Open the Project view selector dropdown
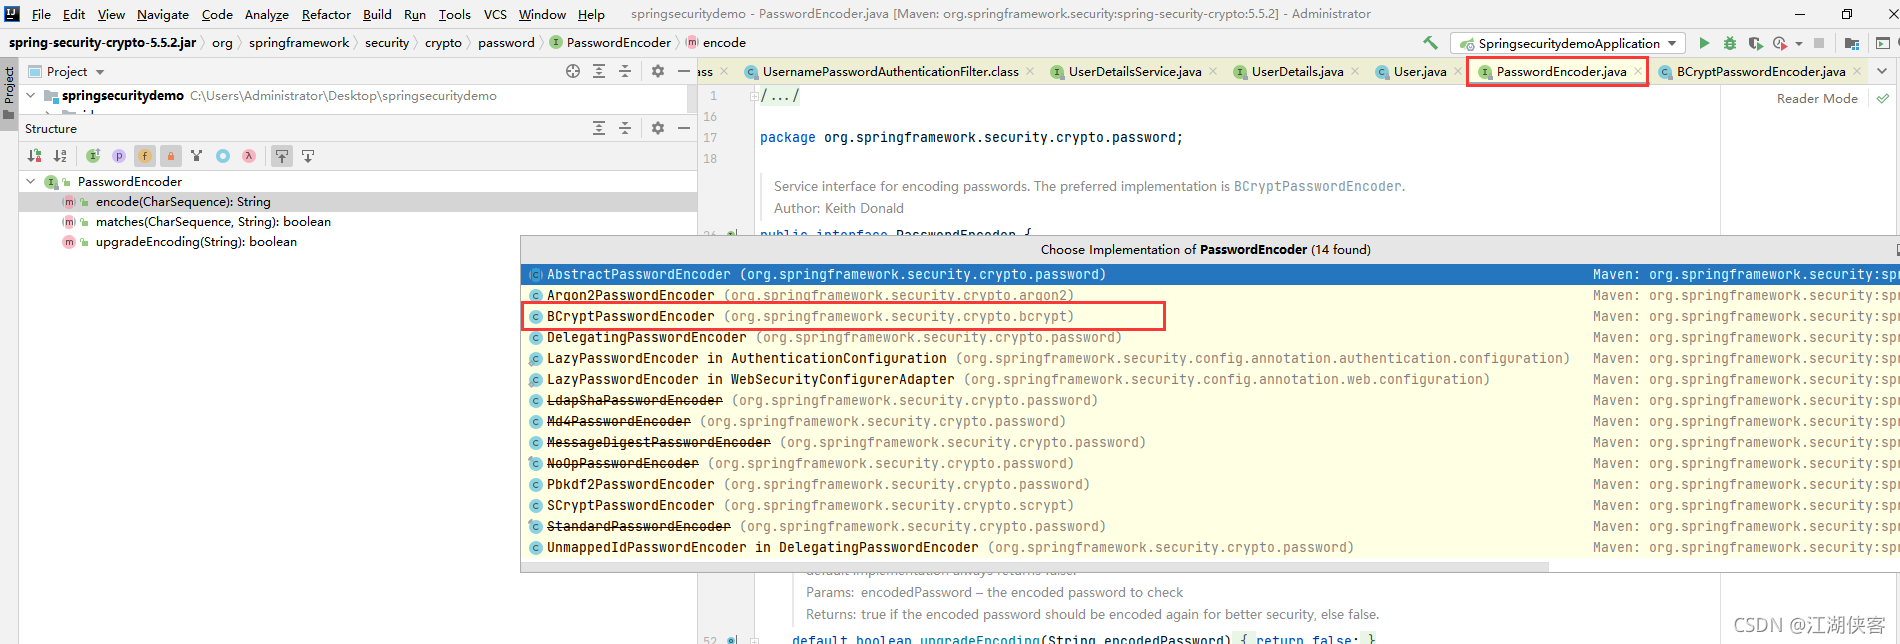Image resolution: width=1900 pixels, height=644 pixels. [x=67, y=71]
